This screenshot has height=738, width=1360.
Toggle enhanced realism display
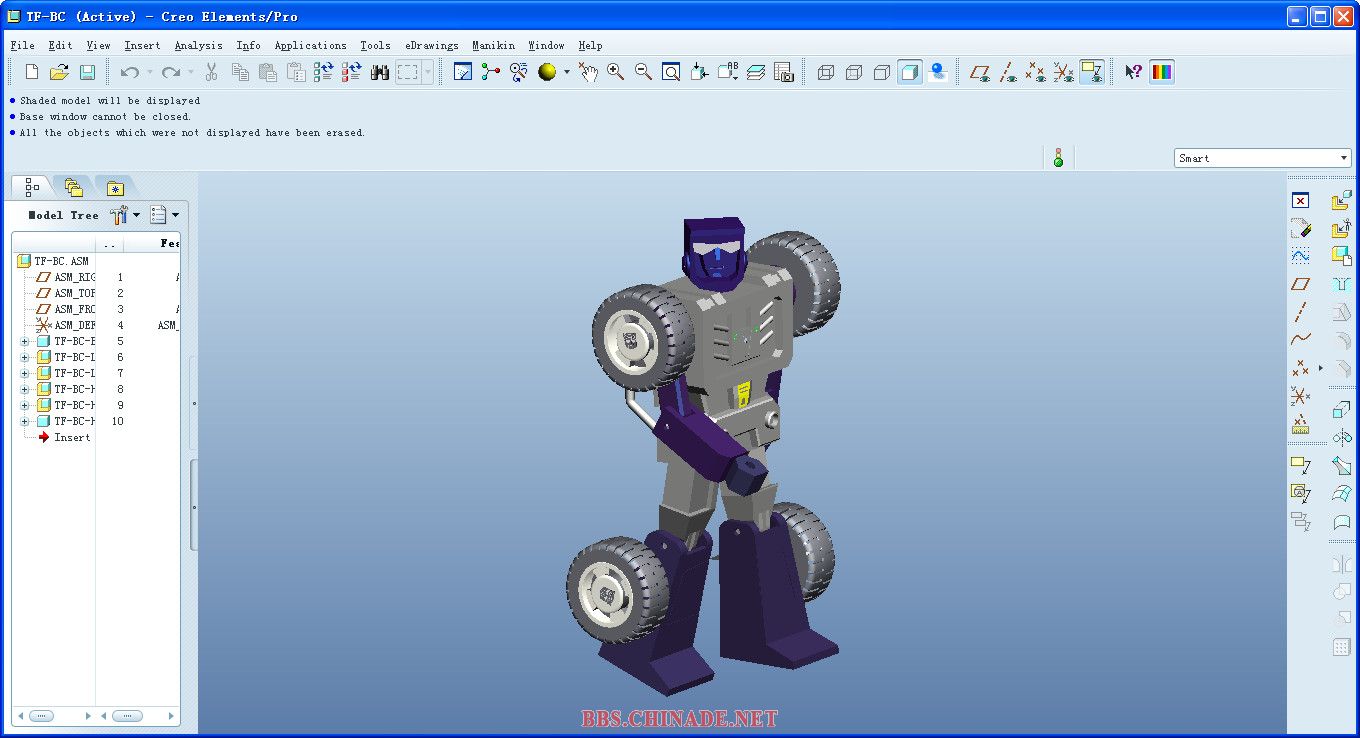tap(938, 72)
